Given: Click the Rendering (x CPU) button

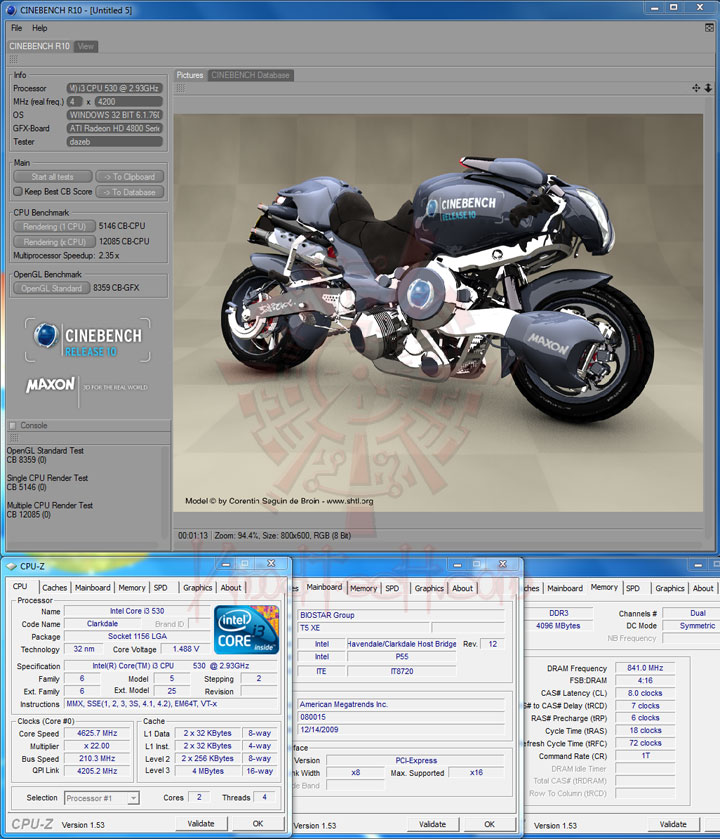Looking at the screenshot, I should [54, 242].
